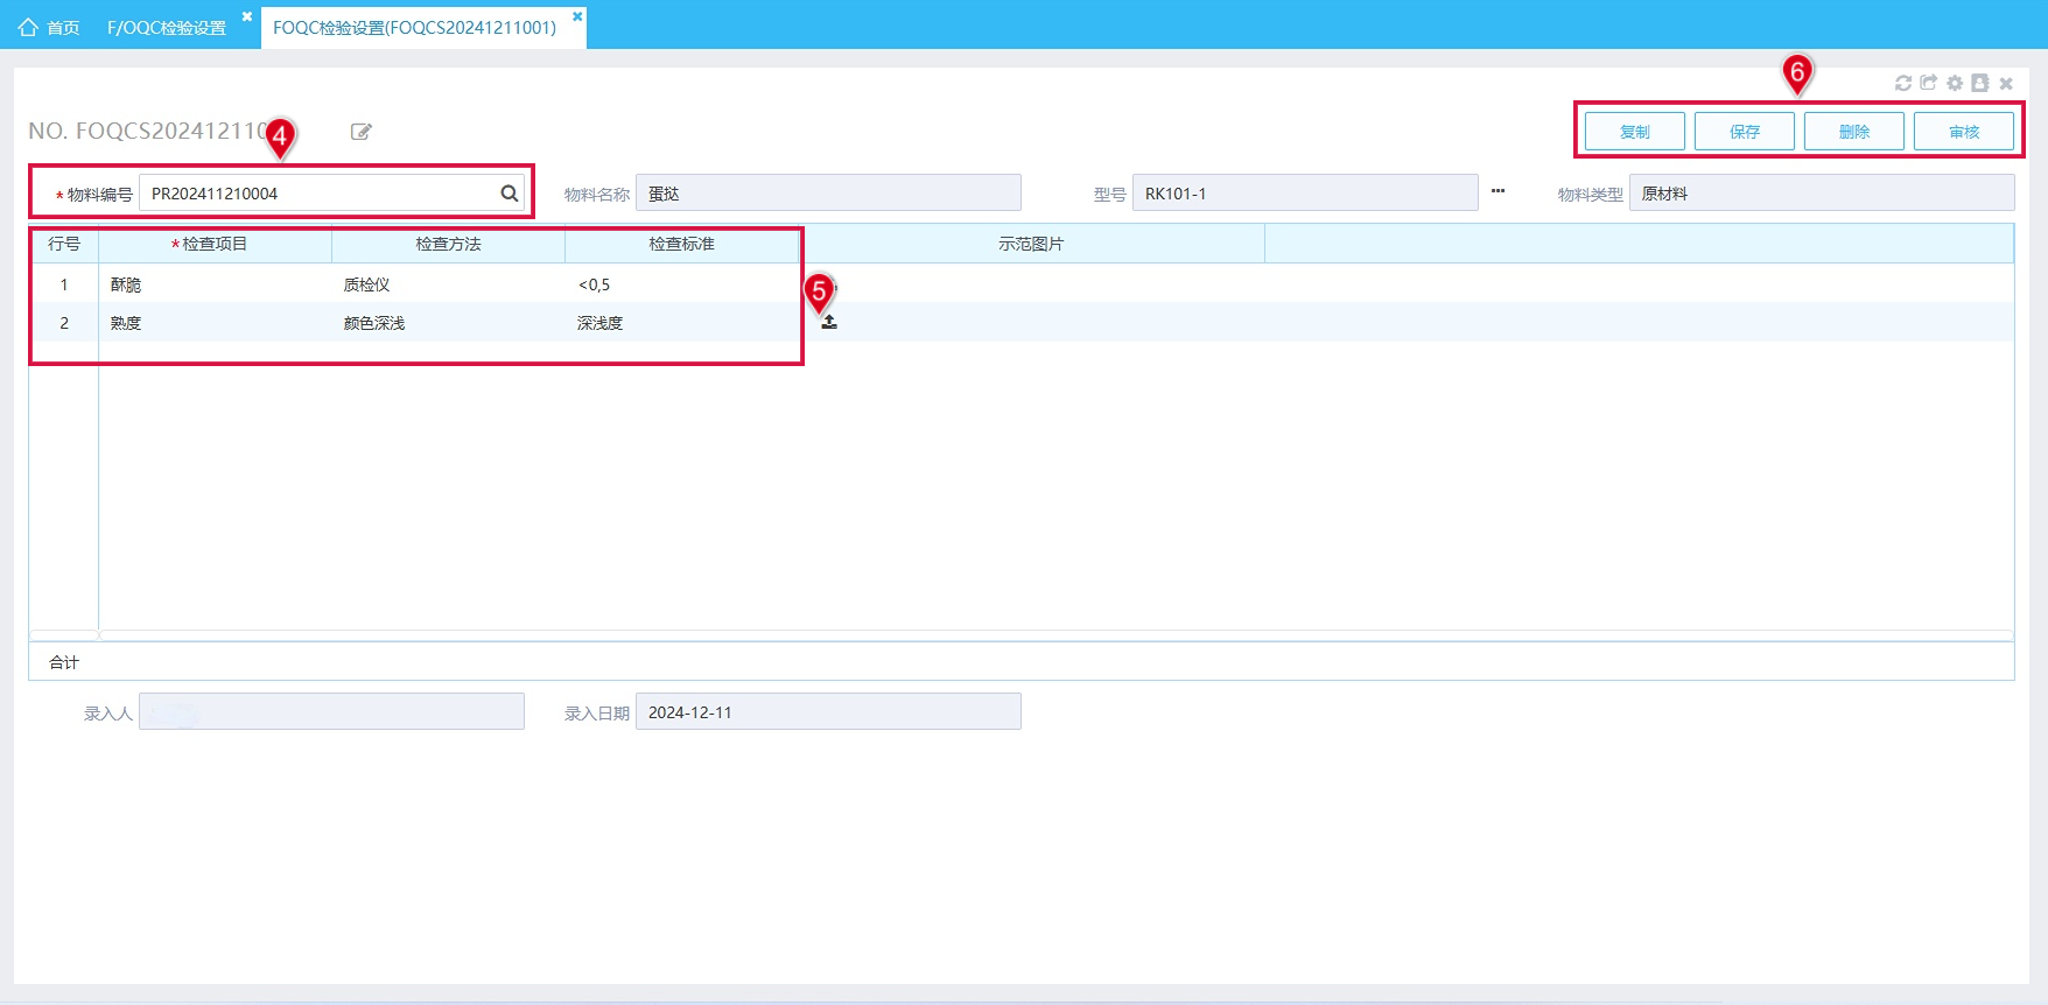Click the 示范图片 column header

tap(1031, 244)
